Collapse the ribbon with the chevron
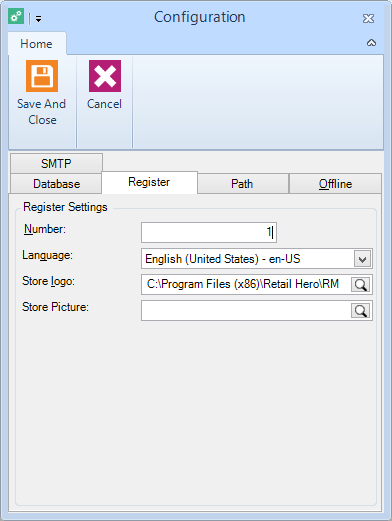392x521 pixels. click(371, 43)
